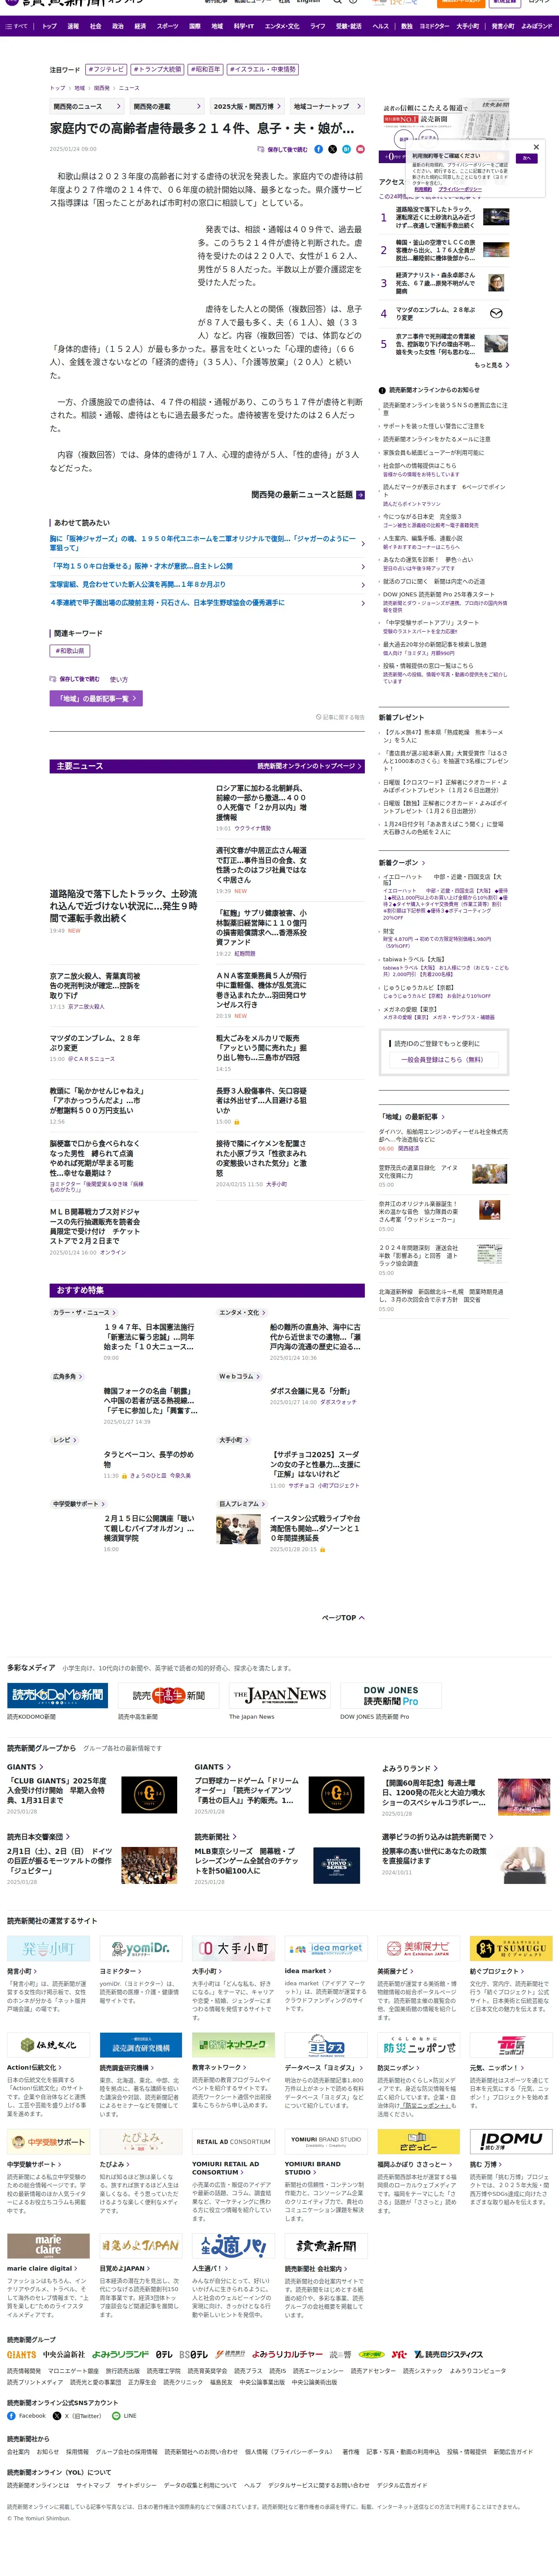Go to the 経済 nav tab
Viewport: 559px width, 2576px height.
coord(140,26)
